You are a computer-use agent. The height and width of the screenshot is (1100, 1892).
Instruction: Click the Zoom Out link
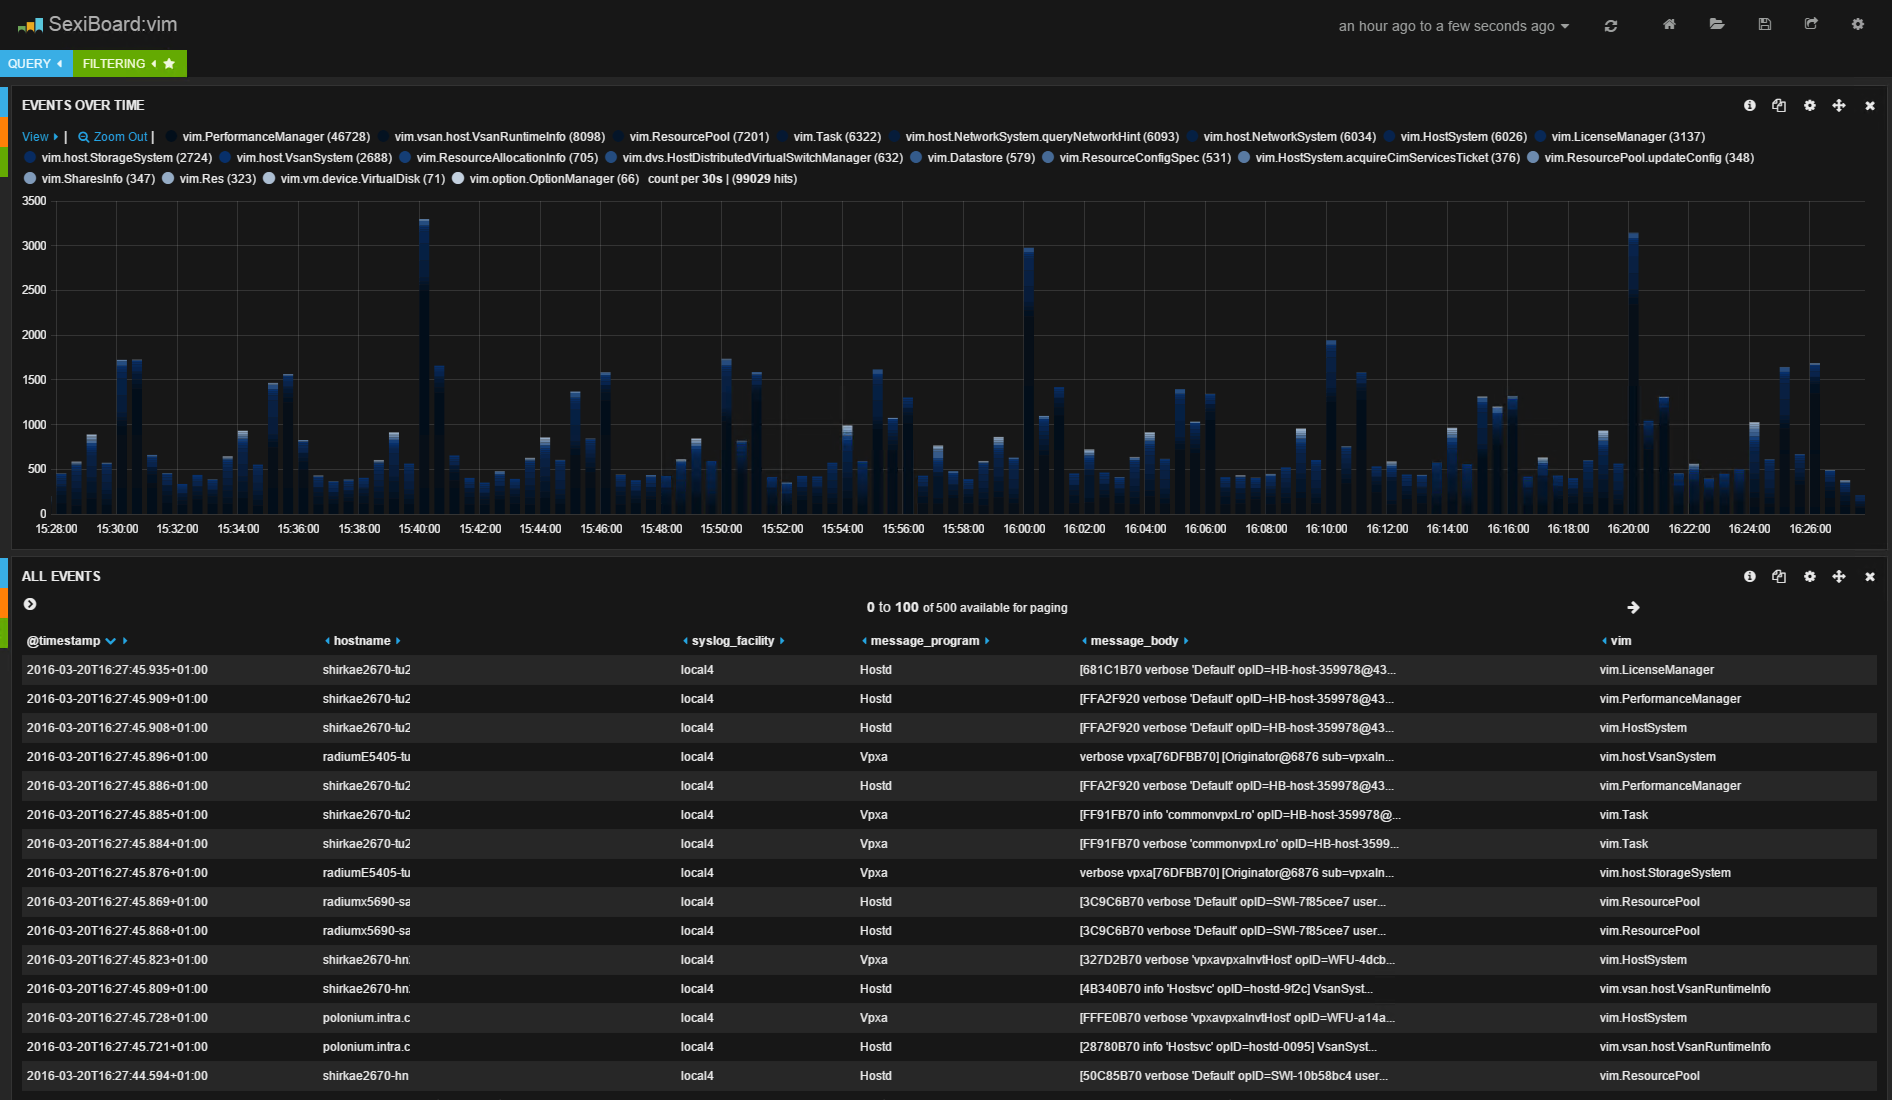pyautogui.click(x=113, y=137)
